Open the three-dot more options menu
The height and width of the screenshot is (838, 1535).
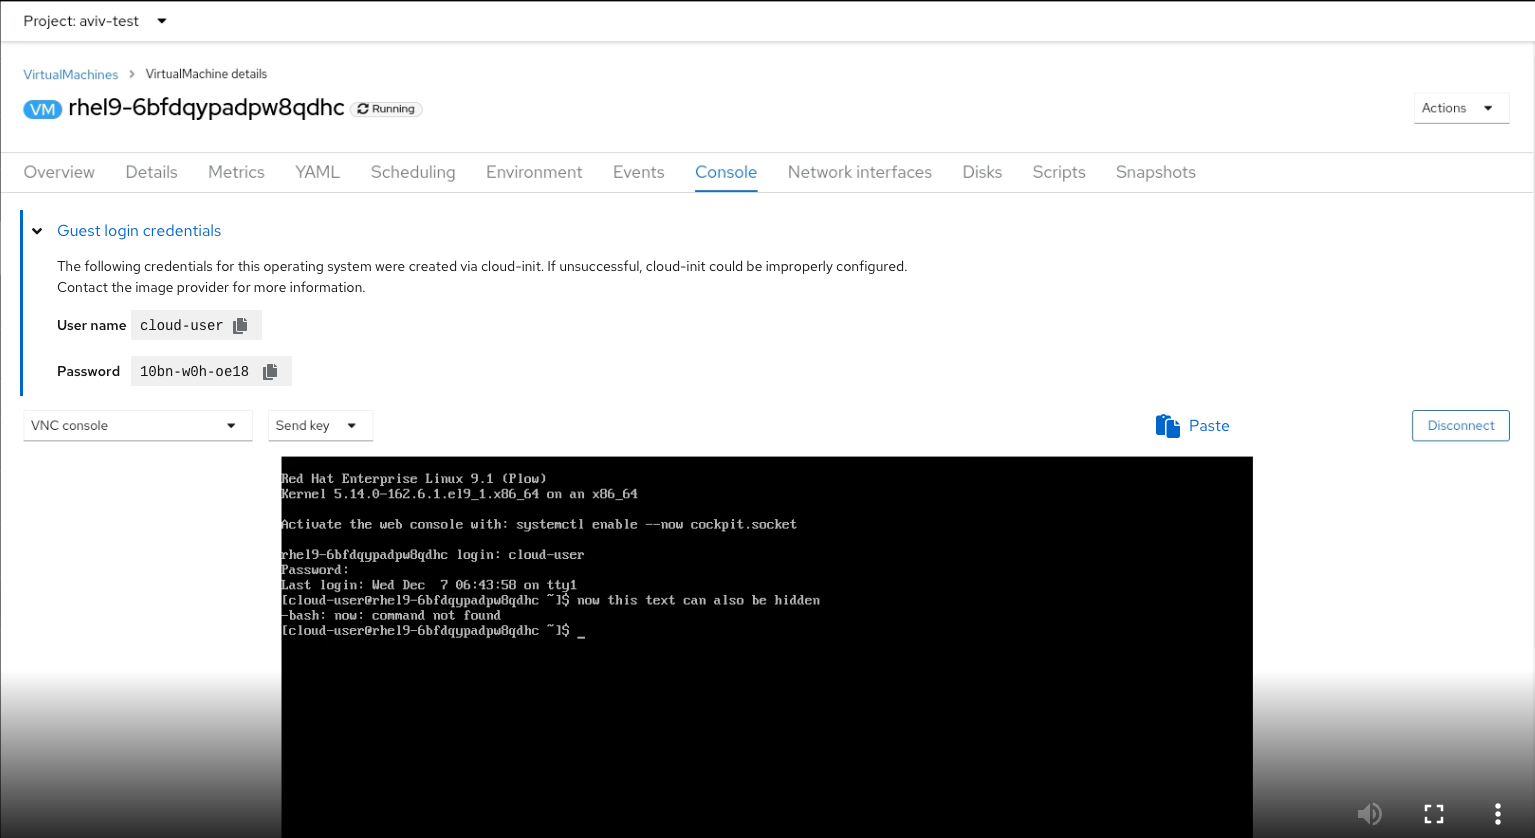click(1497, 814)
